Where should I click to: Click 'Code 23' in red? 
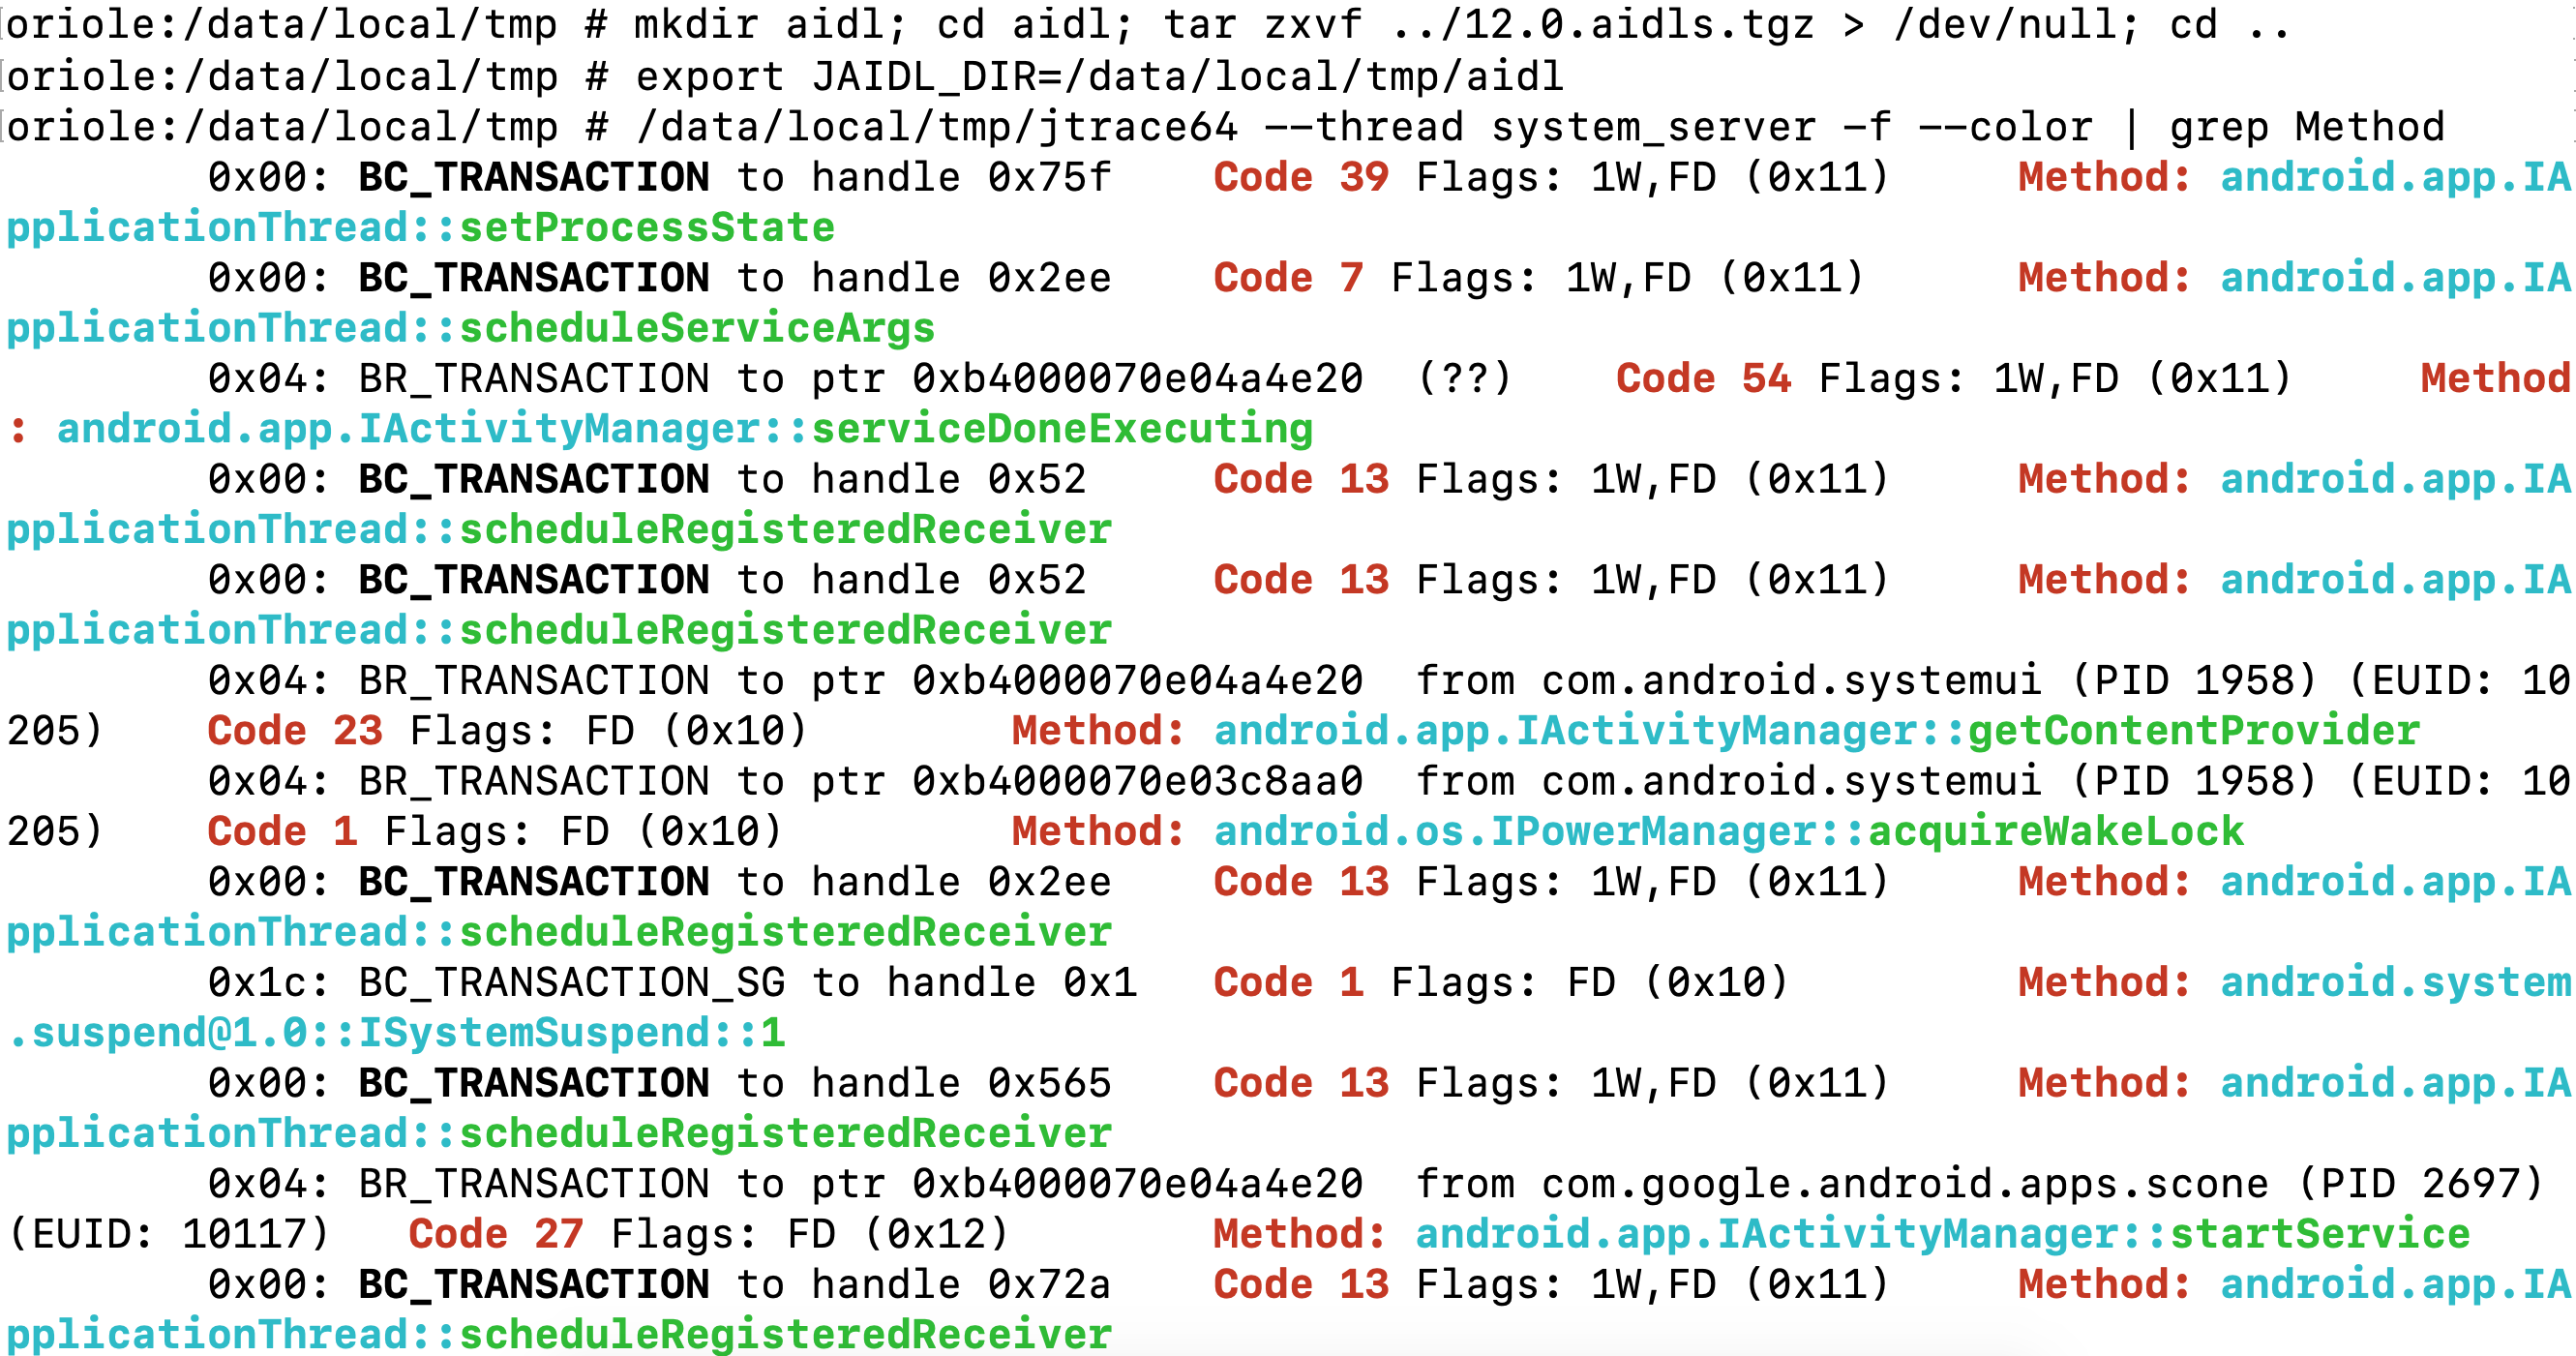point(295,731)
